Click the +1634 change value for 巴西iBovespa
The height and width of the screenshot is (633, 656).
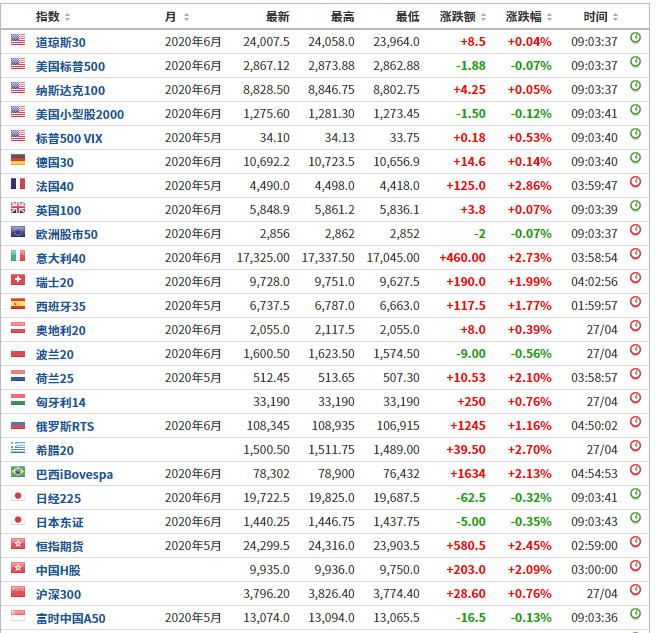click(x=468, y=474)
